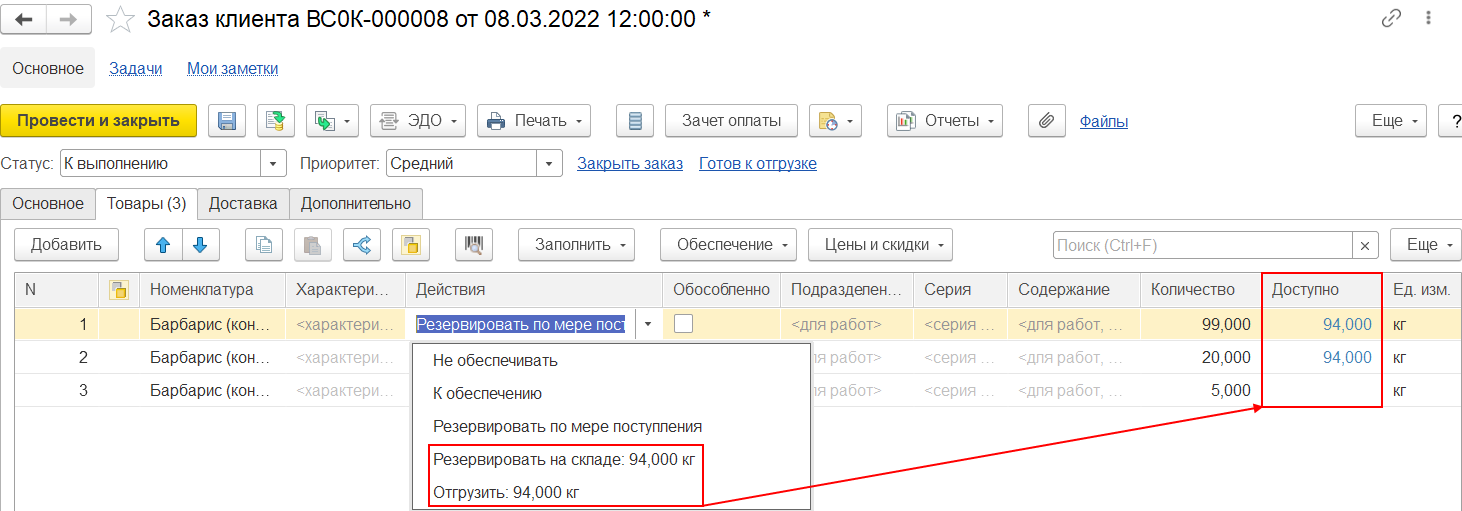The width and height of the screenshot is (1462, 511).
Task: Move row down with blue arrow
Action: (199, 245)
